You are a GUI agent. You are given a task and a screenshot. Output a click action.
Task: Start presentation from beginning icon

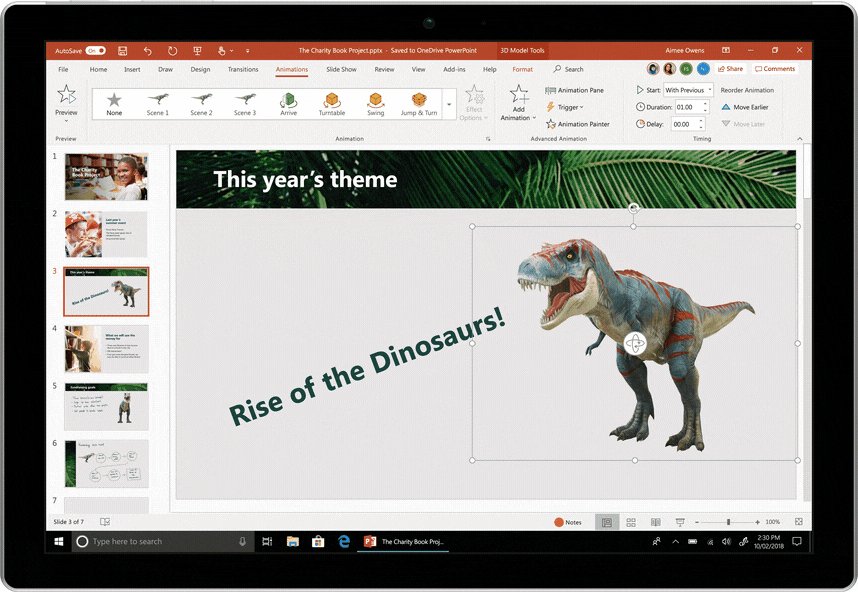[198, 50]
